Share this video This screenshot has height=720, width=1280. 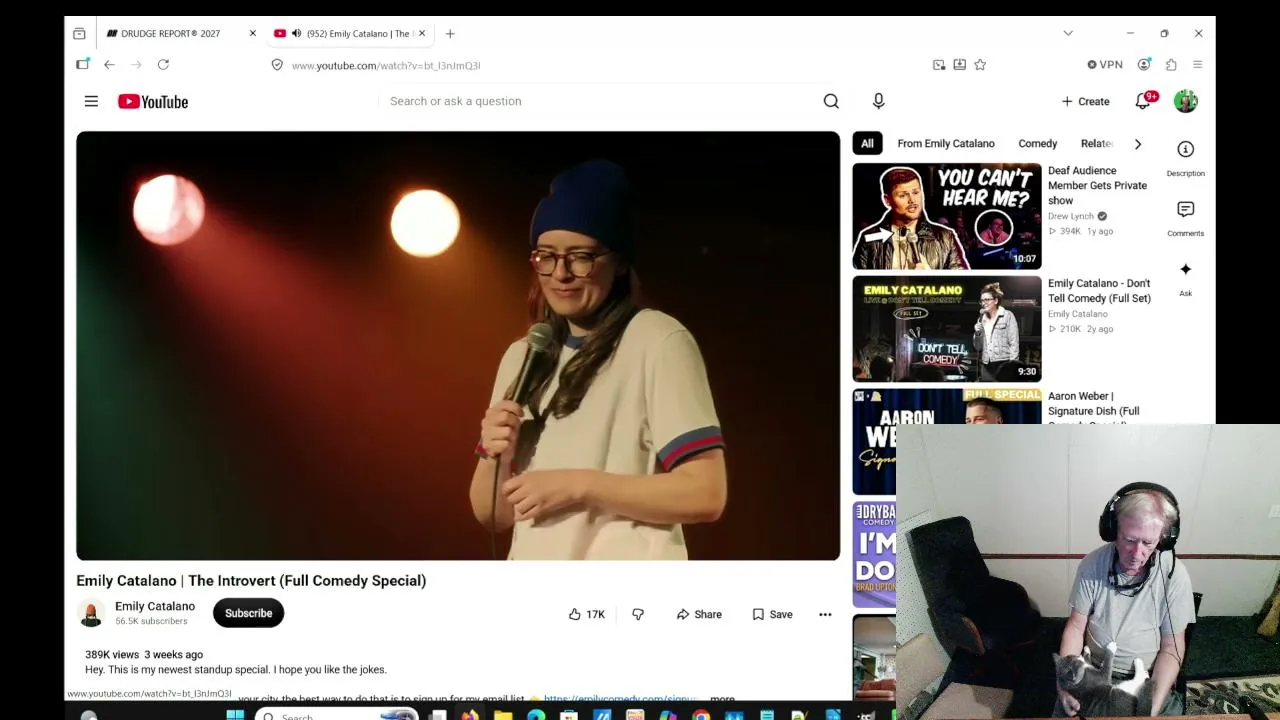point(699,614)
